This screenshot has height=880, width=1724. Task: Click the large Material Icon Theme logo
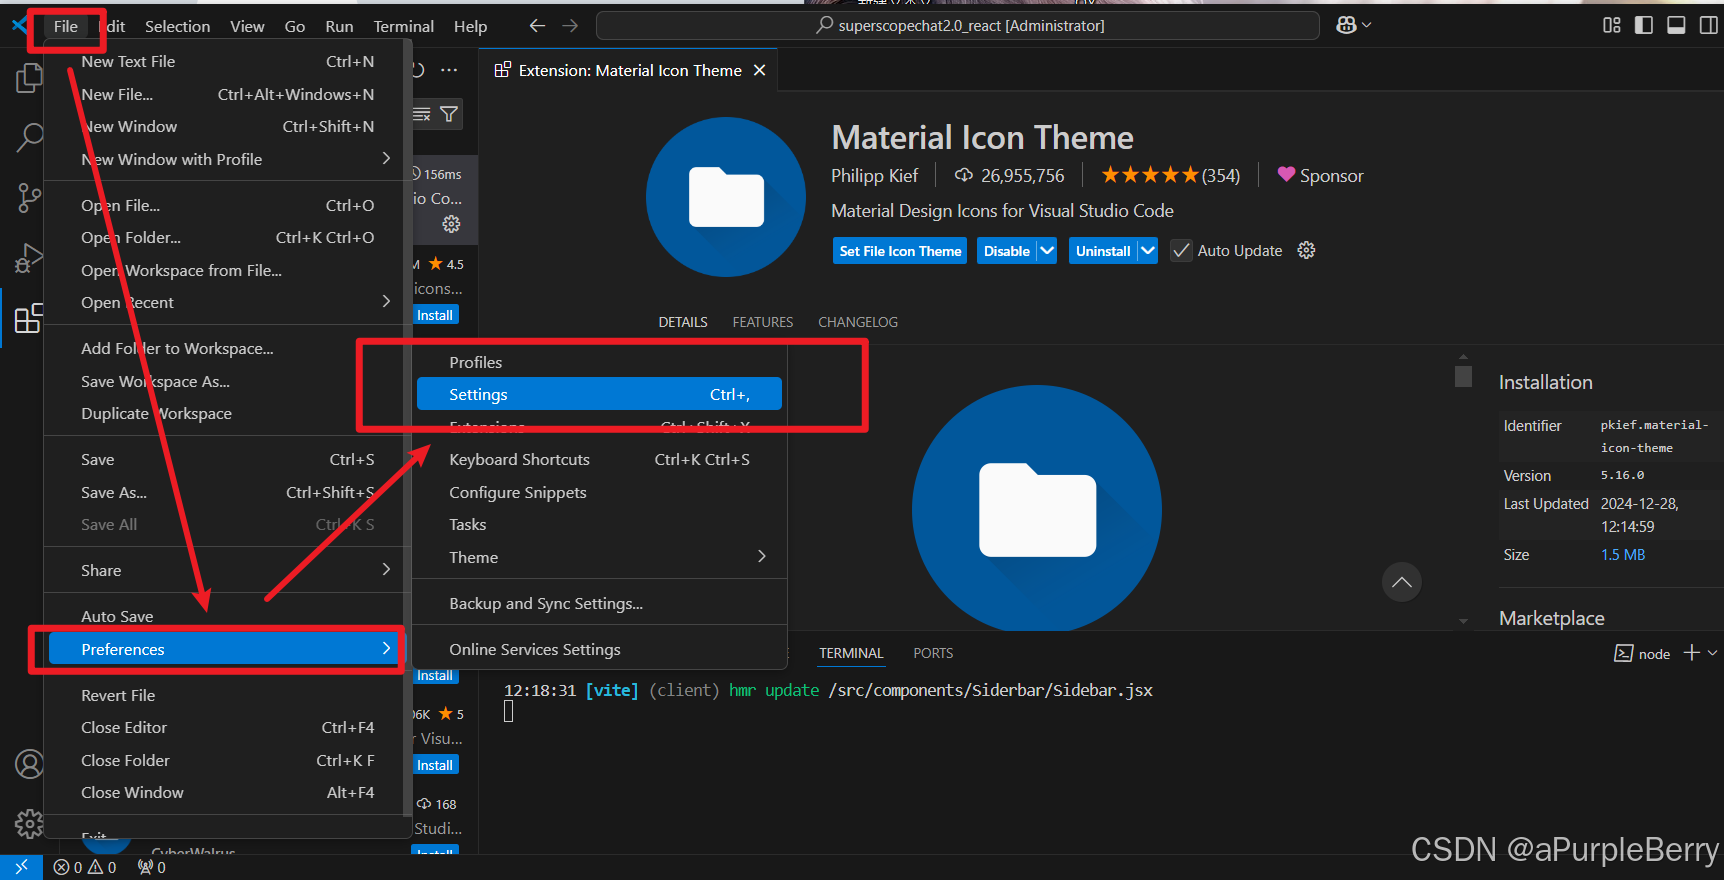tap(725, 197)
